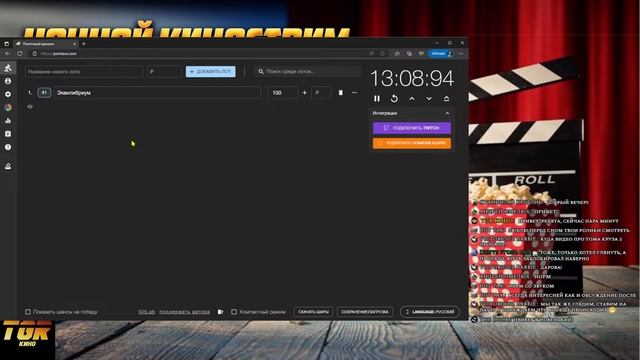The width and height of the screenshot is (640, 360).
Task: Click the download balls button
Action: [313, 312]
